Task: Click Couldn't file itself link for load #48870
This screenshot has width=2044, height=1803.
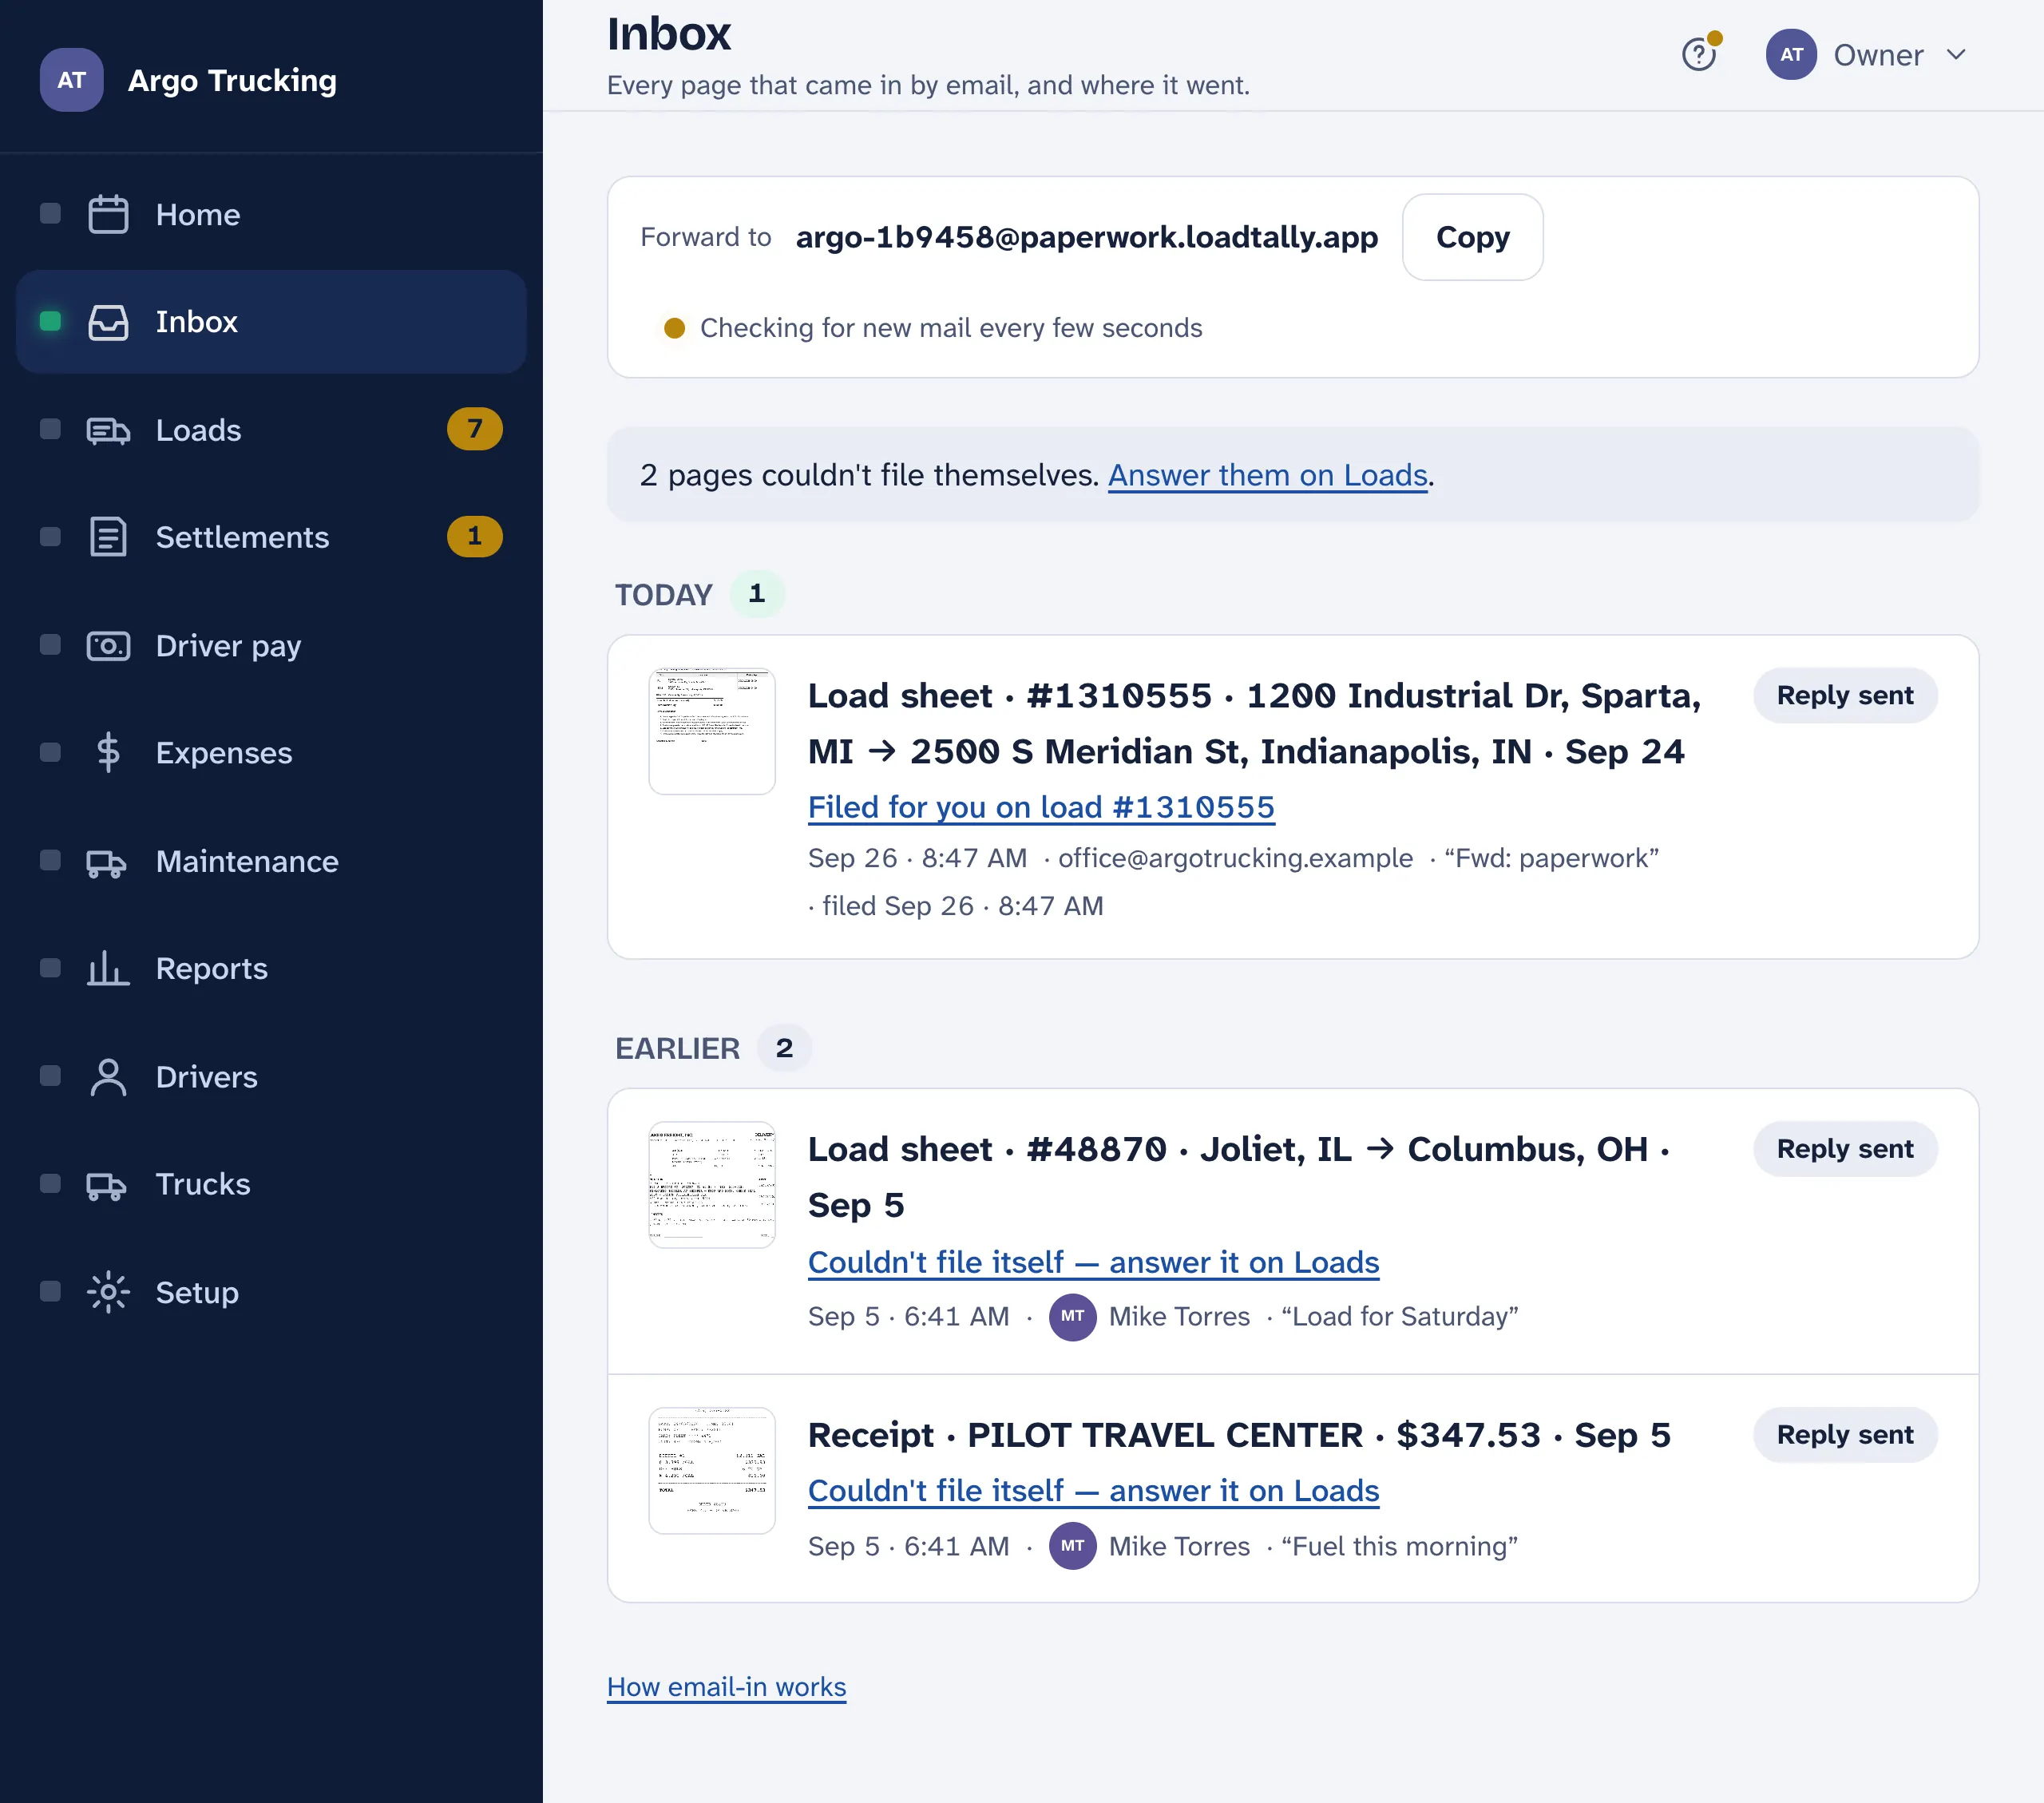Action: 1093,1262
